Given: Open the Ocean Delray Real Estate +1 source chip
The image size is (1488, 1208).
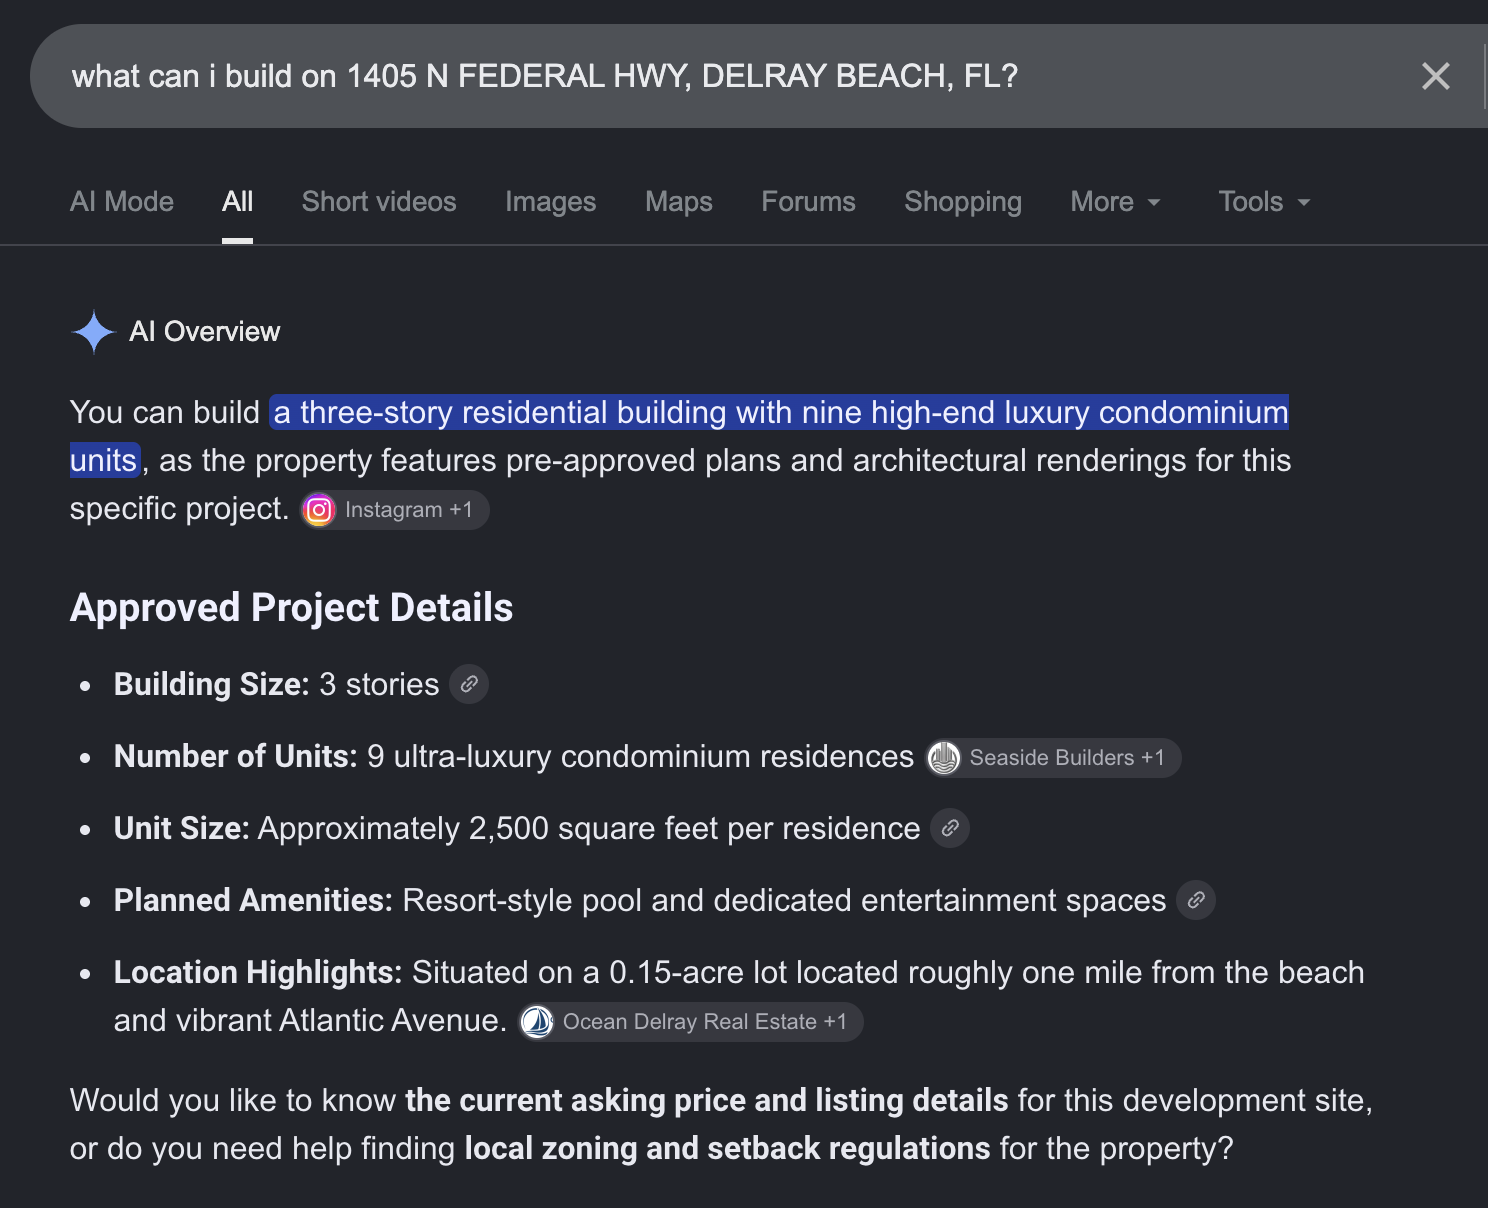Looking at the screenshot, I should click(x=691, y=1022).
